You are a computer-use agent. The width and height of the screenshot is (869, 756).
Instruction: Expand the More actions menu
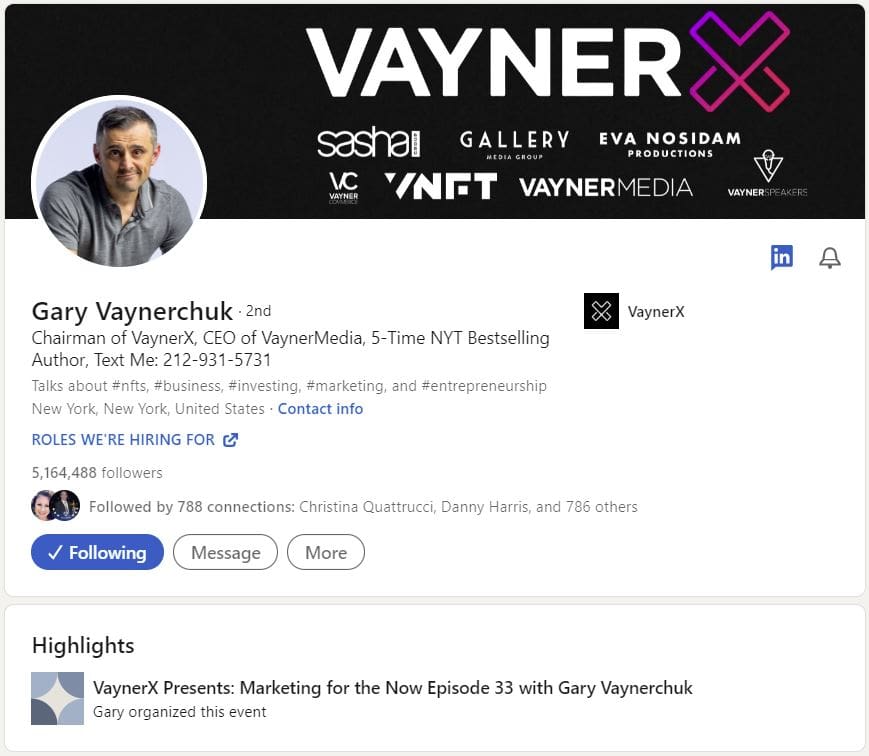(x=326, y=552)
